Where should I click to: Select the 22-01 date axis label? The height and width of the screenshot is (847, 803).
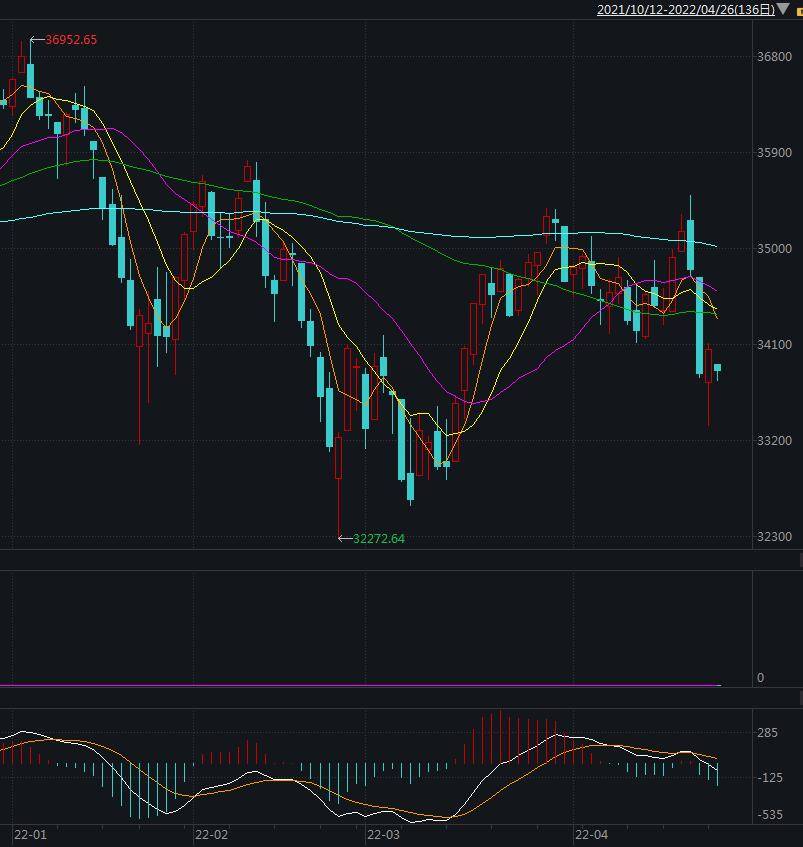point(30,834)
